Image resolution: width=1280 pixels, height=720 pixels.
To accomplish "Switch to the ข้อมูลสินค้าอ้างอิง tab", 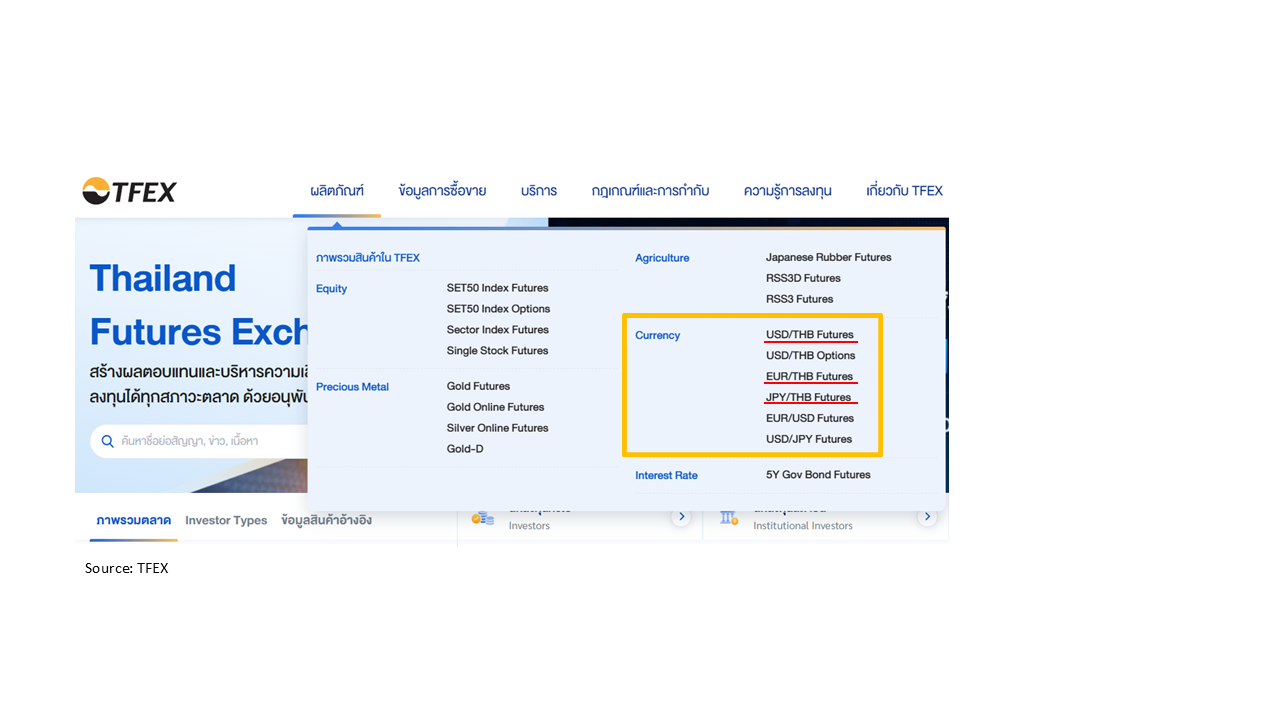I will (327, 521).
